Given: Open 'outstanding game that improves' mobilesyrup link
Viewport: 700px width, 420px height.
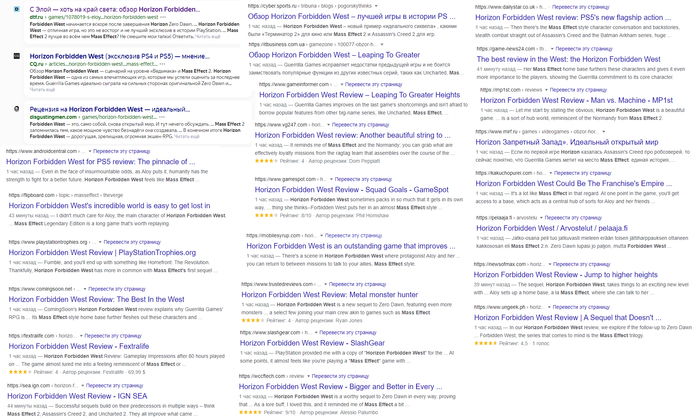Looking at the screenshot, I should (x=351, y=246).
